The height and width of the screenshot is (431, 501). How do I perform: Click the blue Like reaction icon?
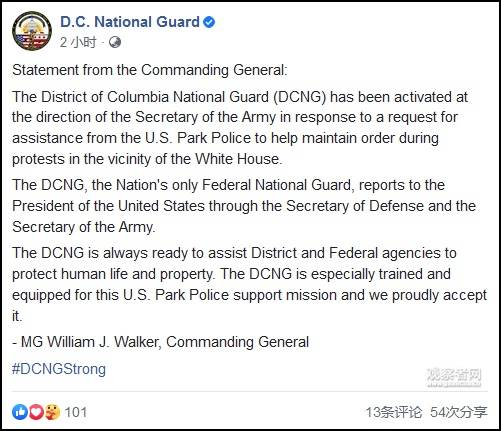[x=20, y=412]
